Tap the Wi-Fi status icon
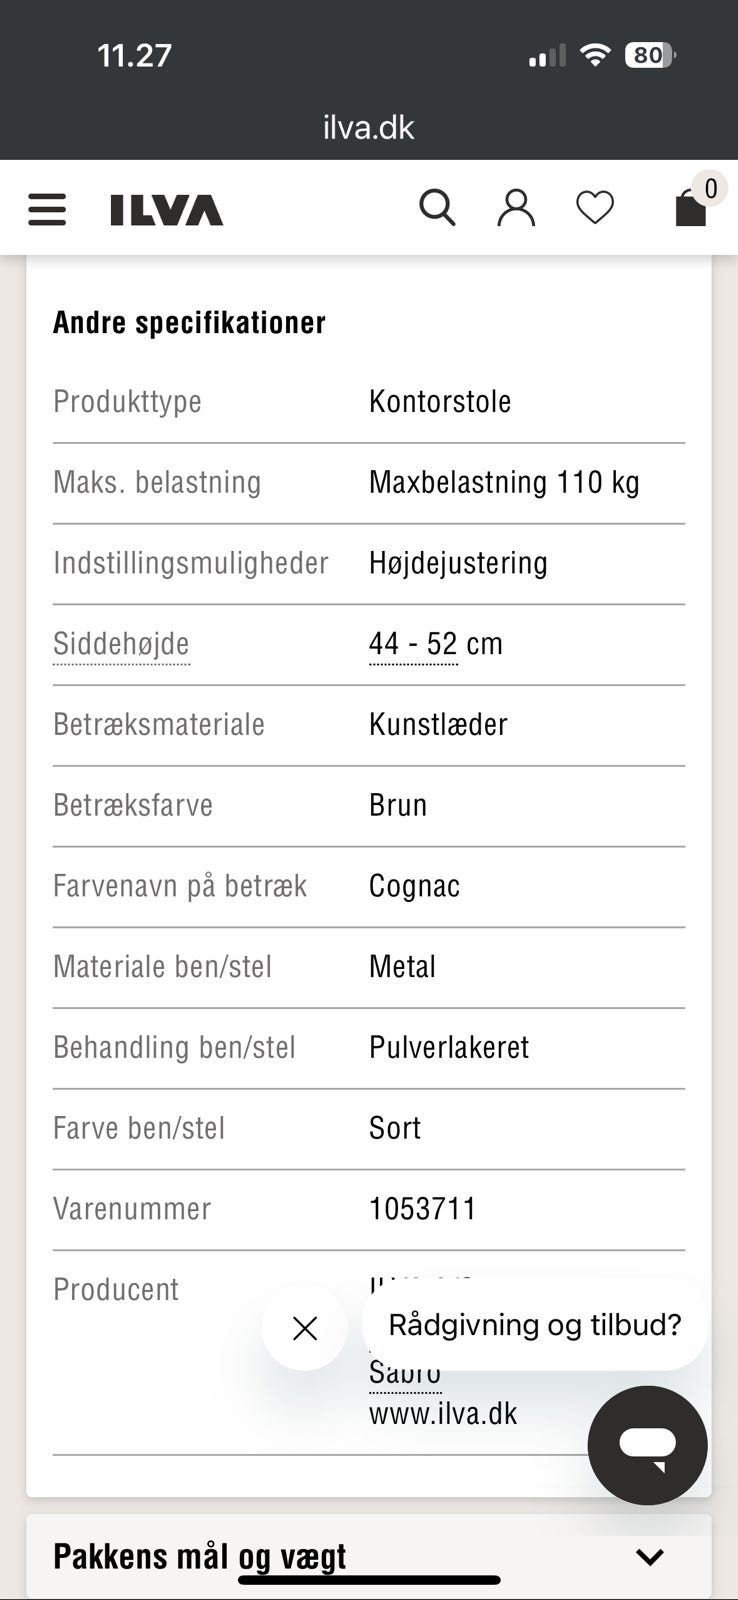This screenshot has width=738, height=1600. point(595,55)
